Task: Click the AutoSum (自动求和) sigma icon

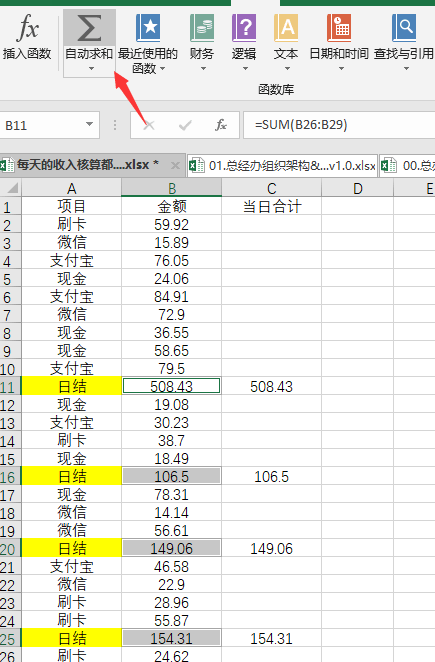Action: [89, 28]
